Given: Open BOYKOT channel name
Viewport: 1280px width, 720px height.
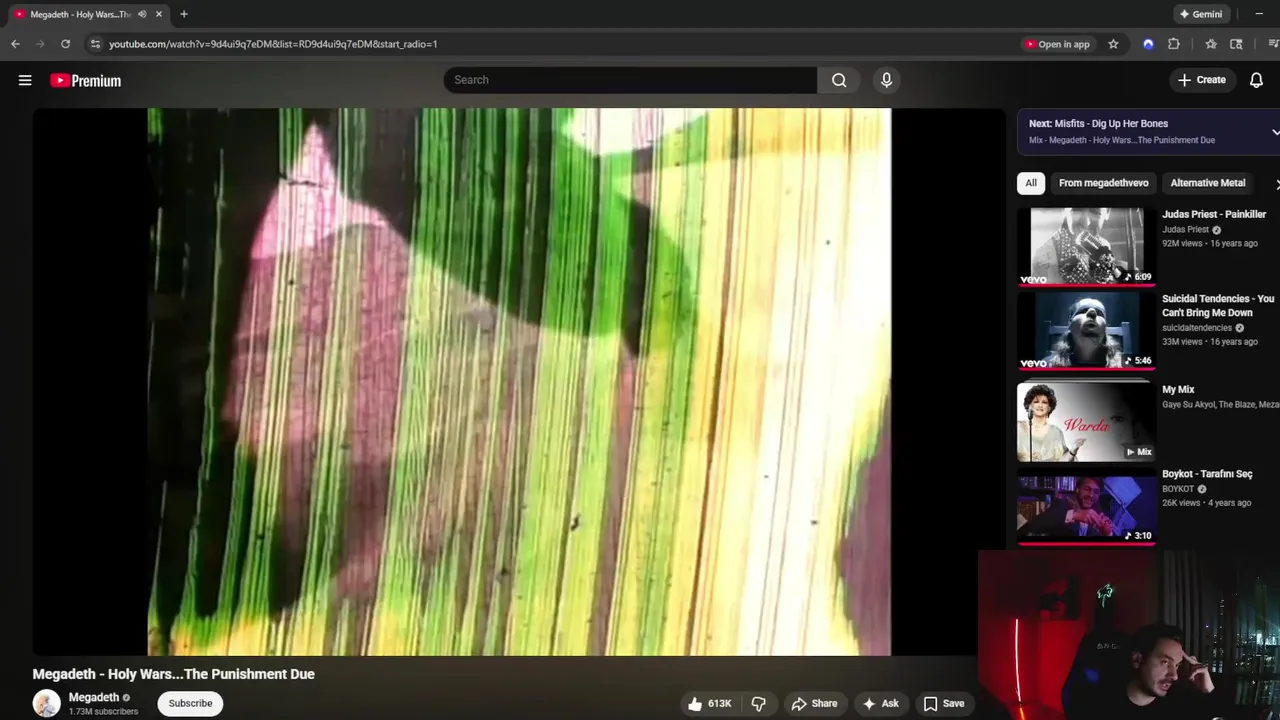Looking at the screenshot, I should click(x=1178, y=489).
